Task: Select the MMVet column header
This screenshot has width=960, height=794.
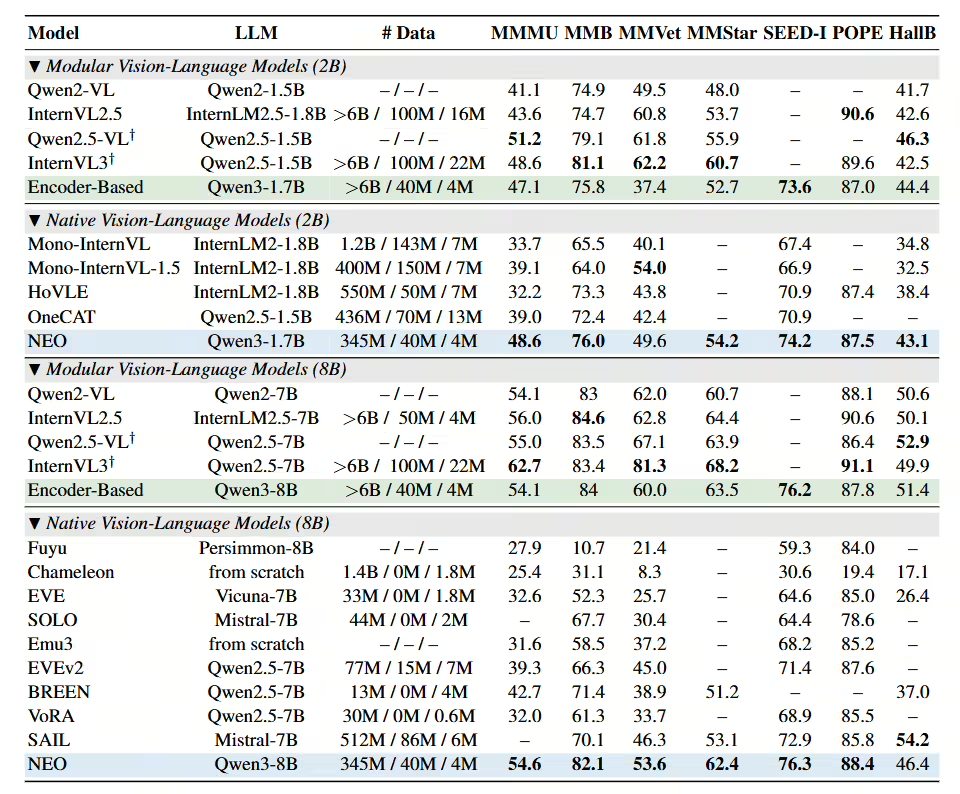Action: [650, 32]
